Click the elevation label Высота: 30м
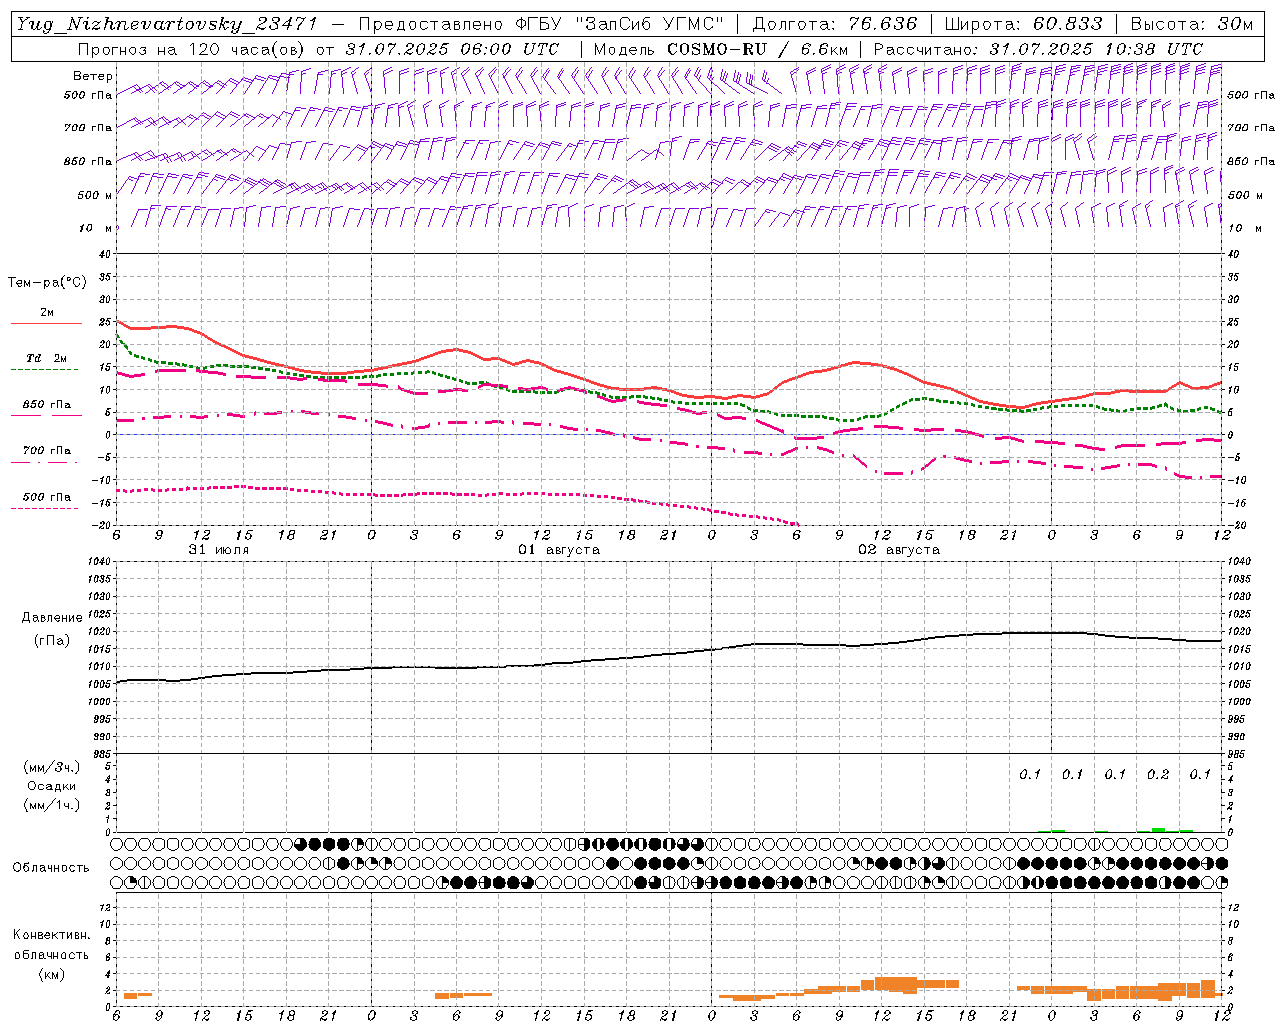The height and width of the screenshot is (1024, 1280). 1191,24
